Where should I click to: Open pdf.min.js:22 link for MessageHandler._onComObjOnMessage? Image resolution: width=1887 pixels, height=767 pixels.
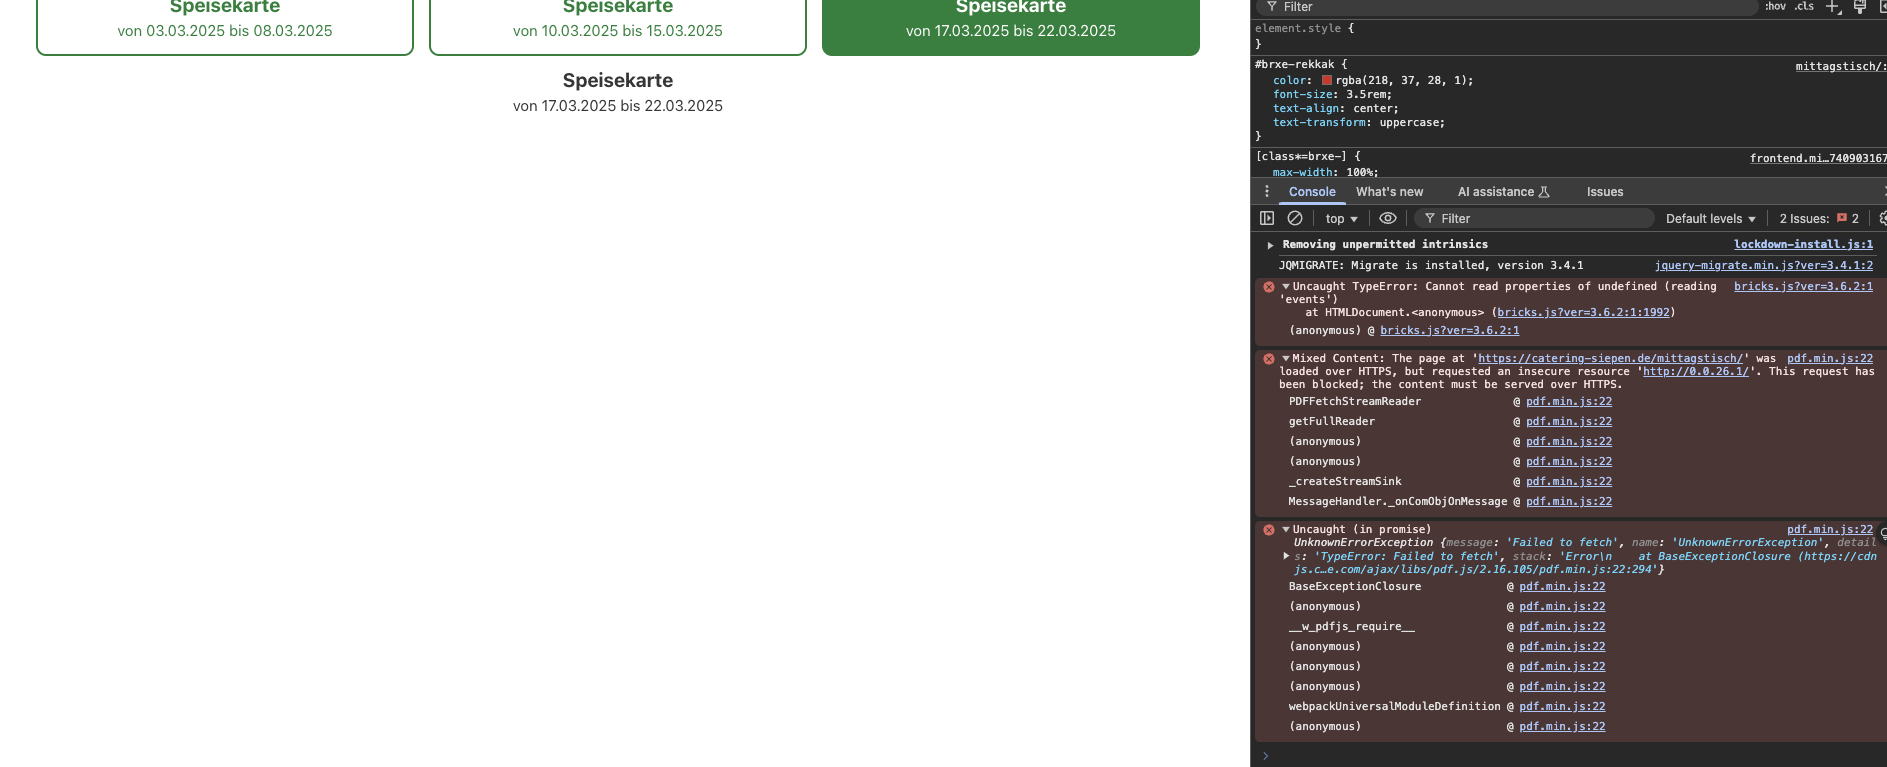point(1569,501)
